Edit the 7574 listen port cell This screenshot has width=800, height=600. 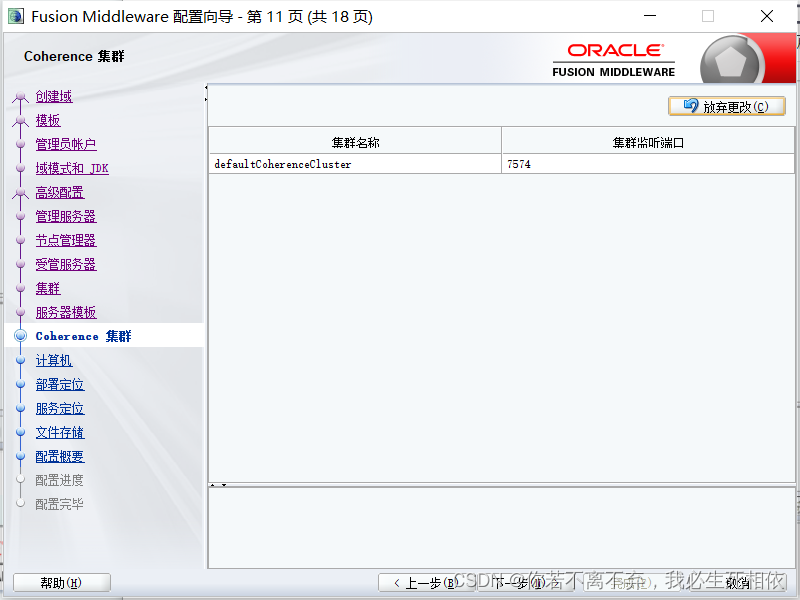(648, 164)
